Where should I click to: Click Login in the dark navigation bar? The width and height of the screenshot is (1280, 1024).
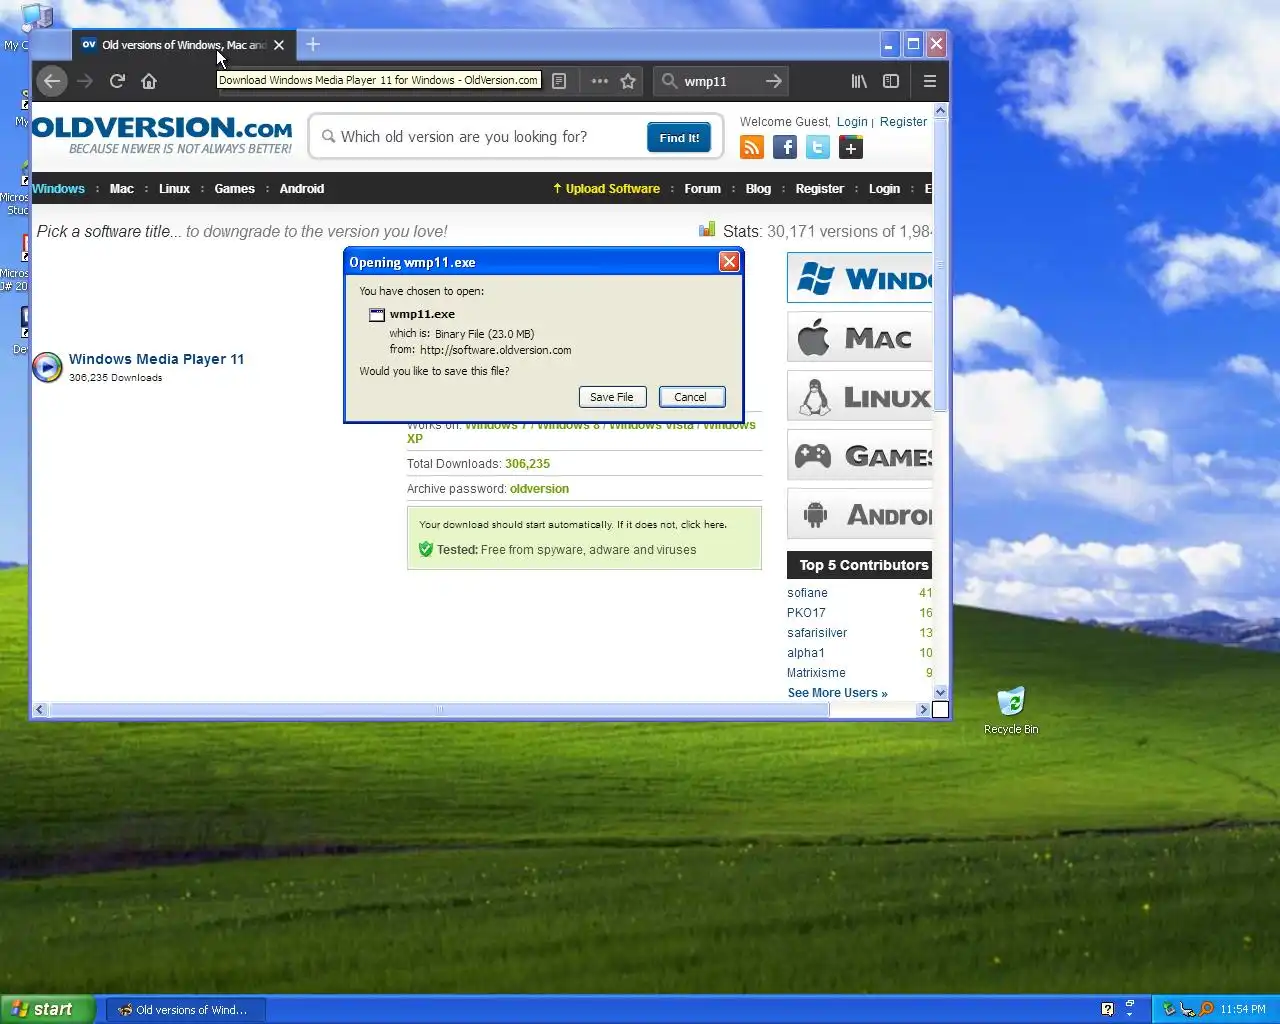pos(885,188)
